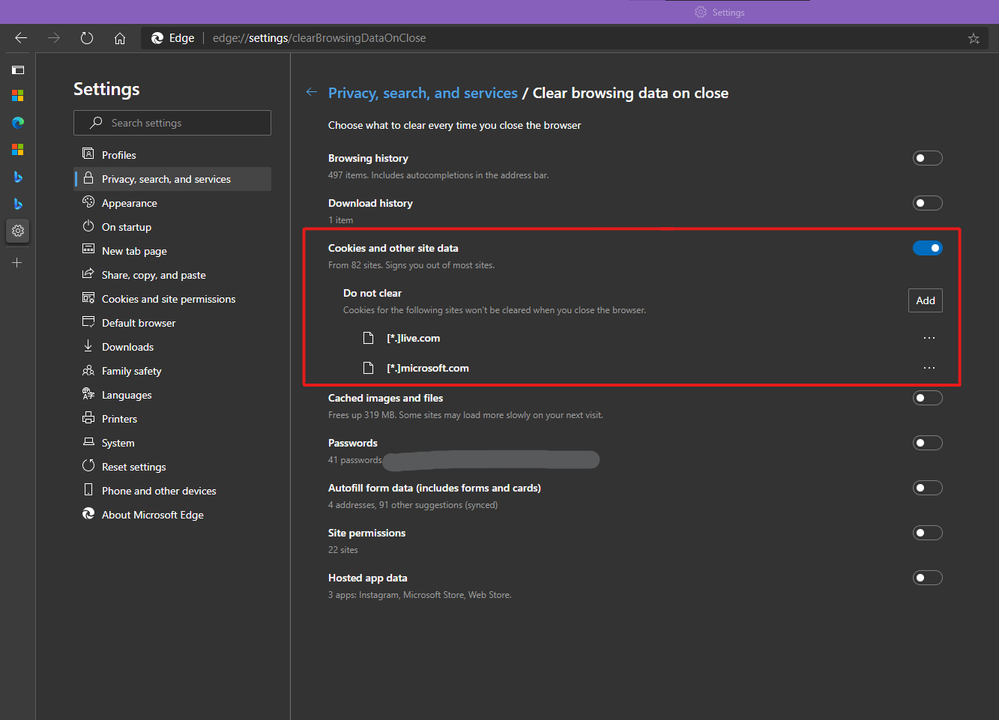The width and height of the screenshot is (999, 720).
Task: Click the Search settings input box
Action: 172,123
